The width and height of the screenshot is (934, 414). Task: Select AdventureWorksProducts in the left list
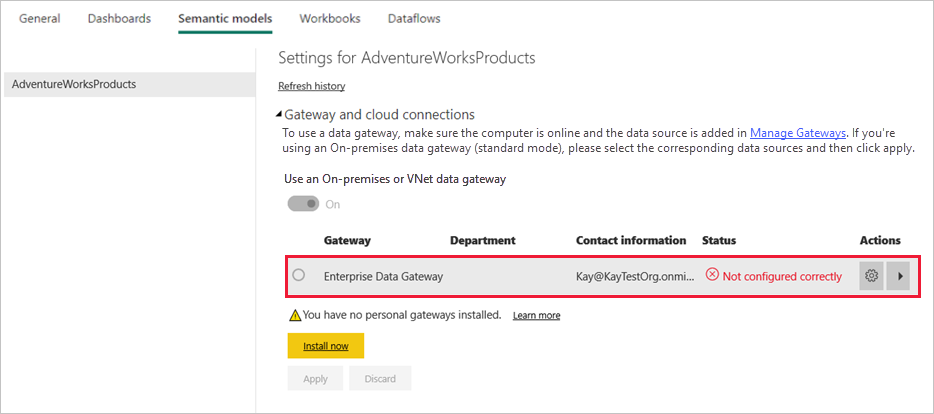pos(74,84)
